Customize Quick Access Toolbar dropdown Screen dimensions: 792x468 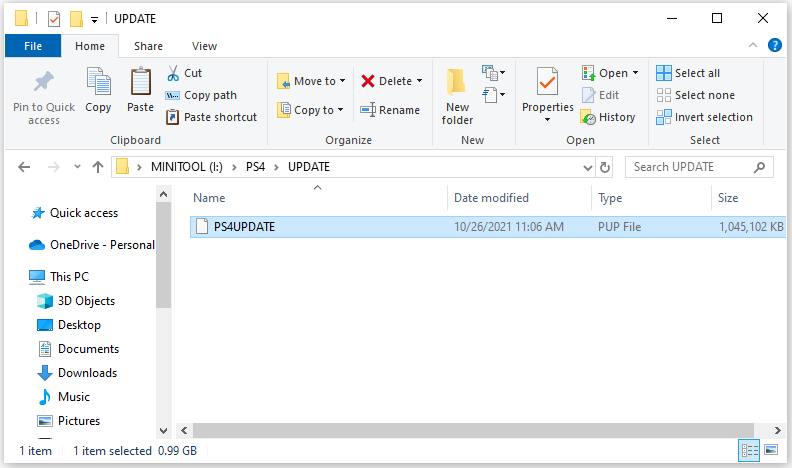pyautogui.click(x=94, y=20)
